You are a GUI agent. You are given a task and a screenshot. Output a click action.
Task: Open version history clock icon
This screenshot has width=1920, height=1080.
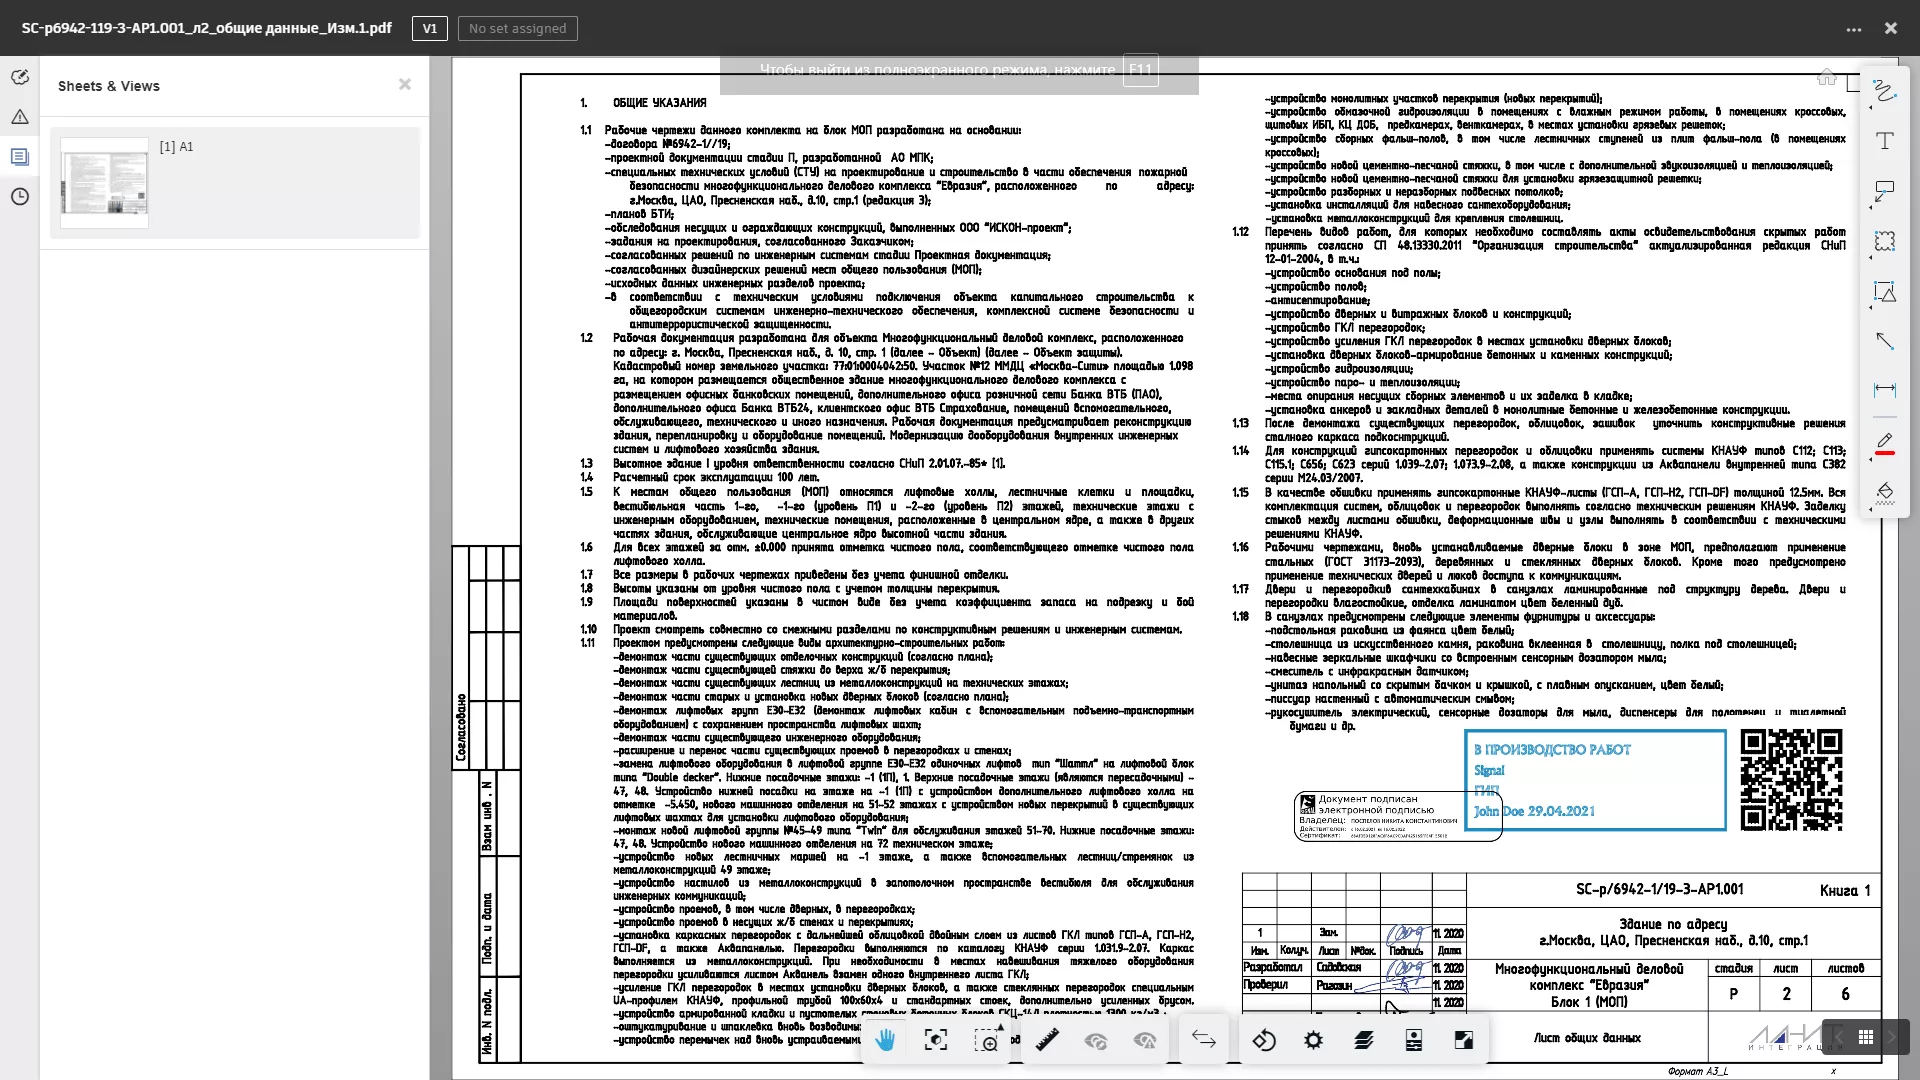[x=20, y=197]
